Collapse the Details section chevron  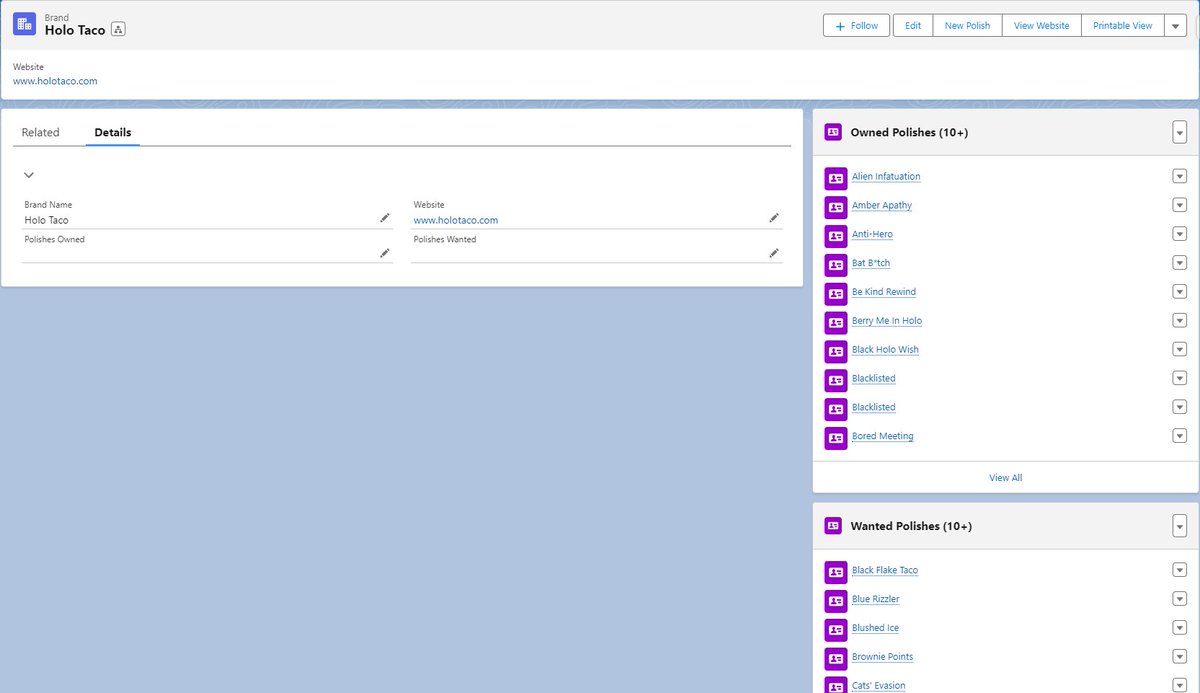coord(29,175)
